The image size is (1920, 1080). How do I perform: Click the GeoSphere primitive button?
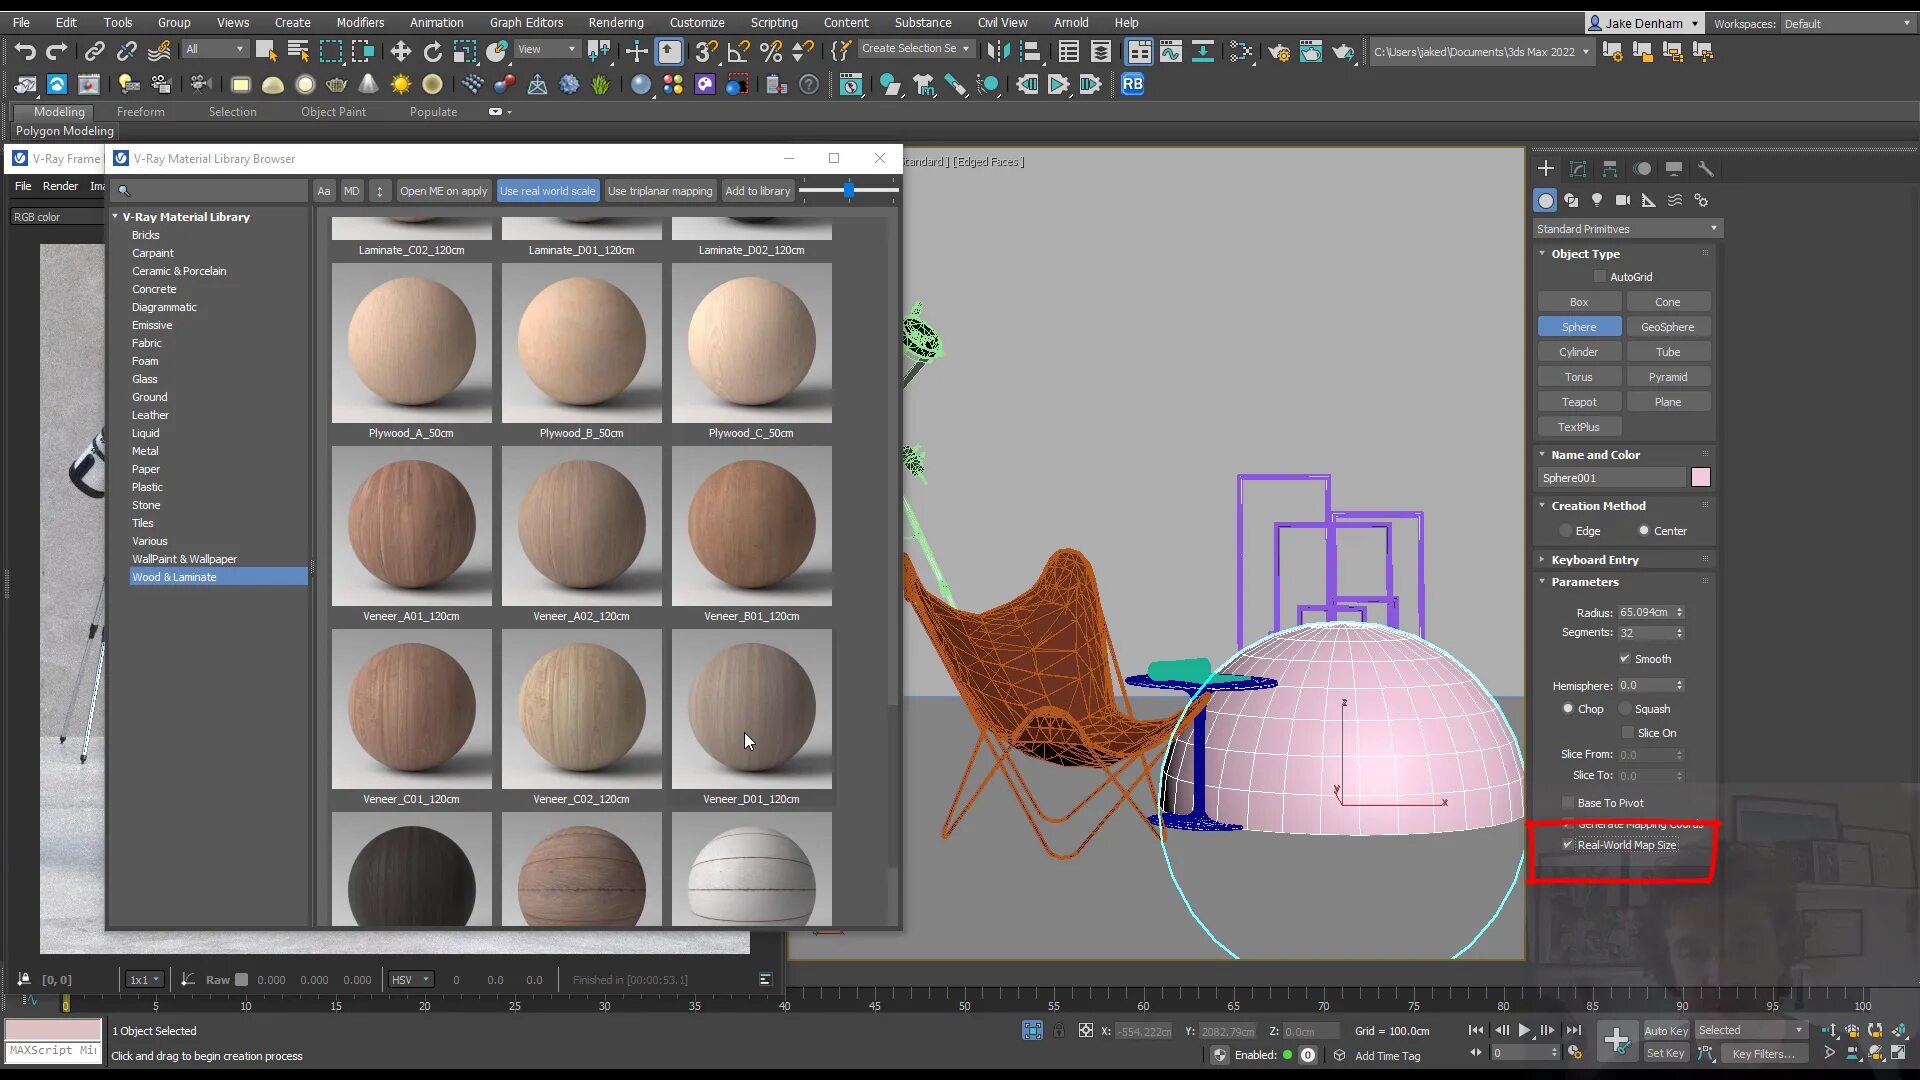(1667, 327)
